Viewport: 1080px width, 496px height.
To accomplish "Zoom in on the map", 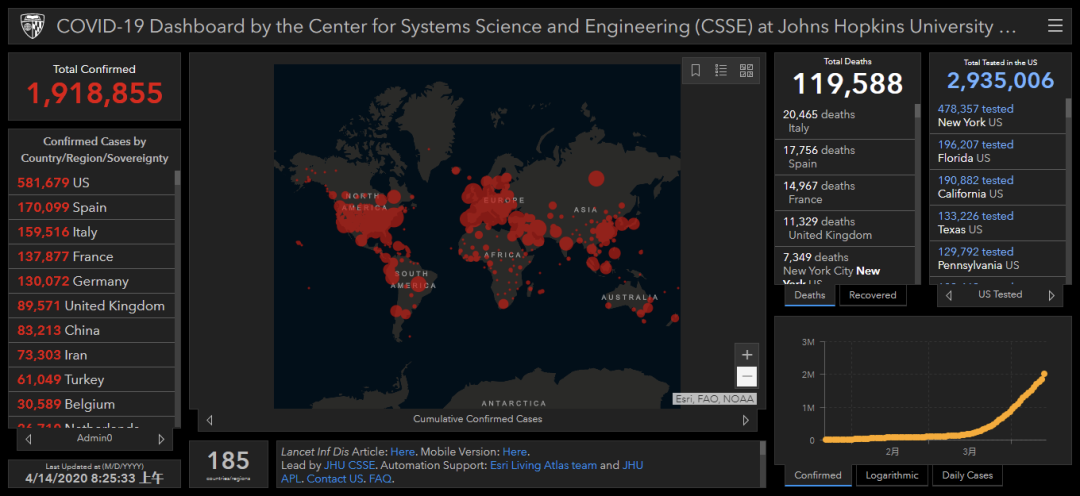I will click(746, 354).
